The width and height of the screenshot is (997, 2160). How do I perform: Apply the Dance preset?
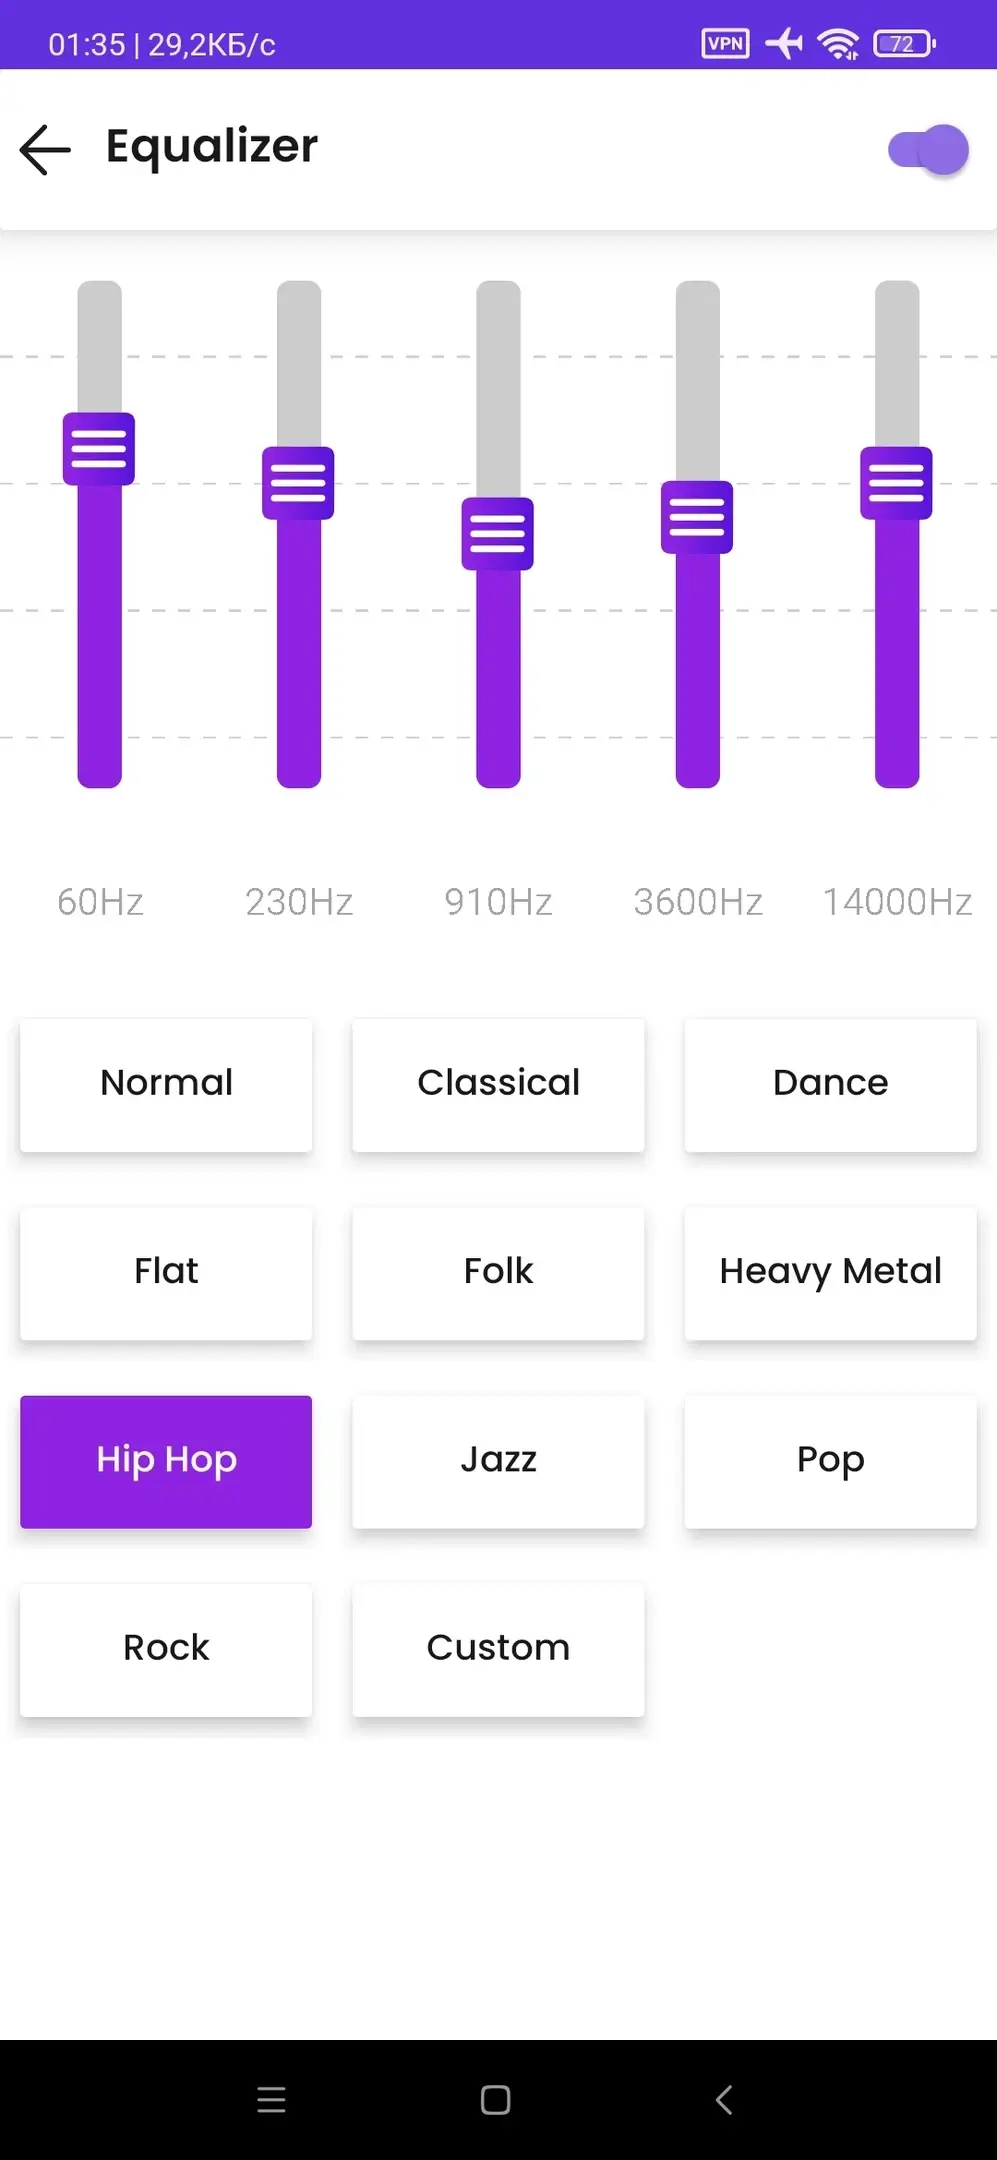tap(830, 1084)
